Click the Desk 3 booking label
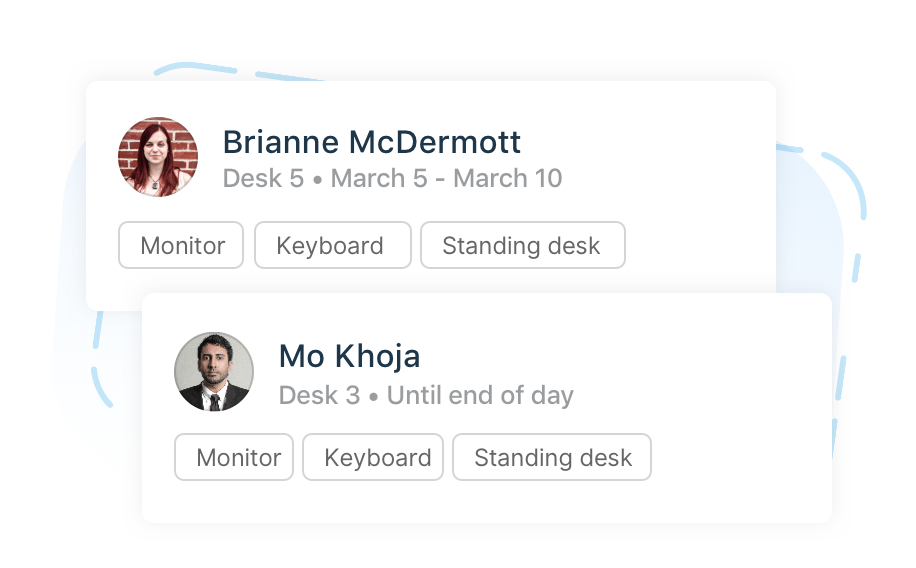The width and height of the screenshot is (916, 568). click(320, 396)
